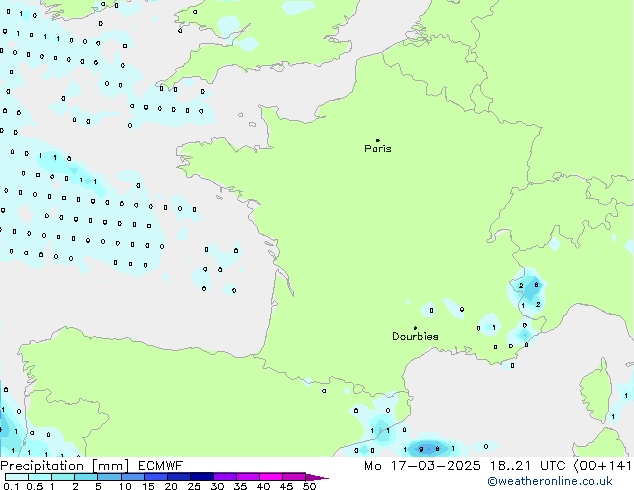Click the rain cell northeast of Dourbies
The height and width of the screenshot is (490, 634).
coord(528,292)
